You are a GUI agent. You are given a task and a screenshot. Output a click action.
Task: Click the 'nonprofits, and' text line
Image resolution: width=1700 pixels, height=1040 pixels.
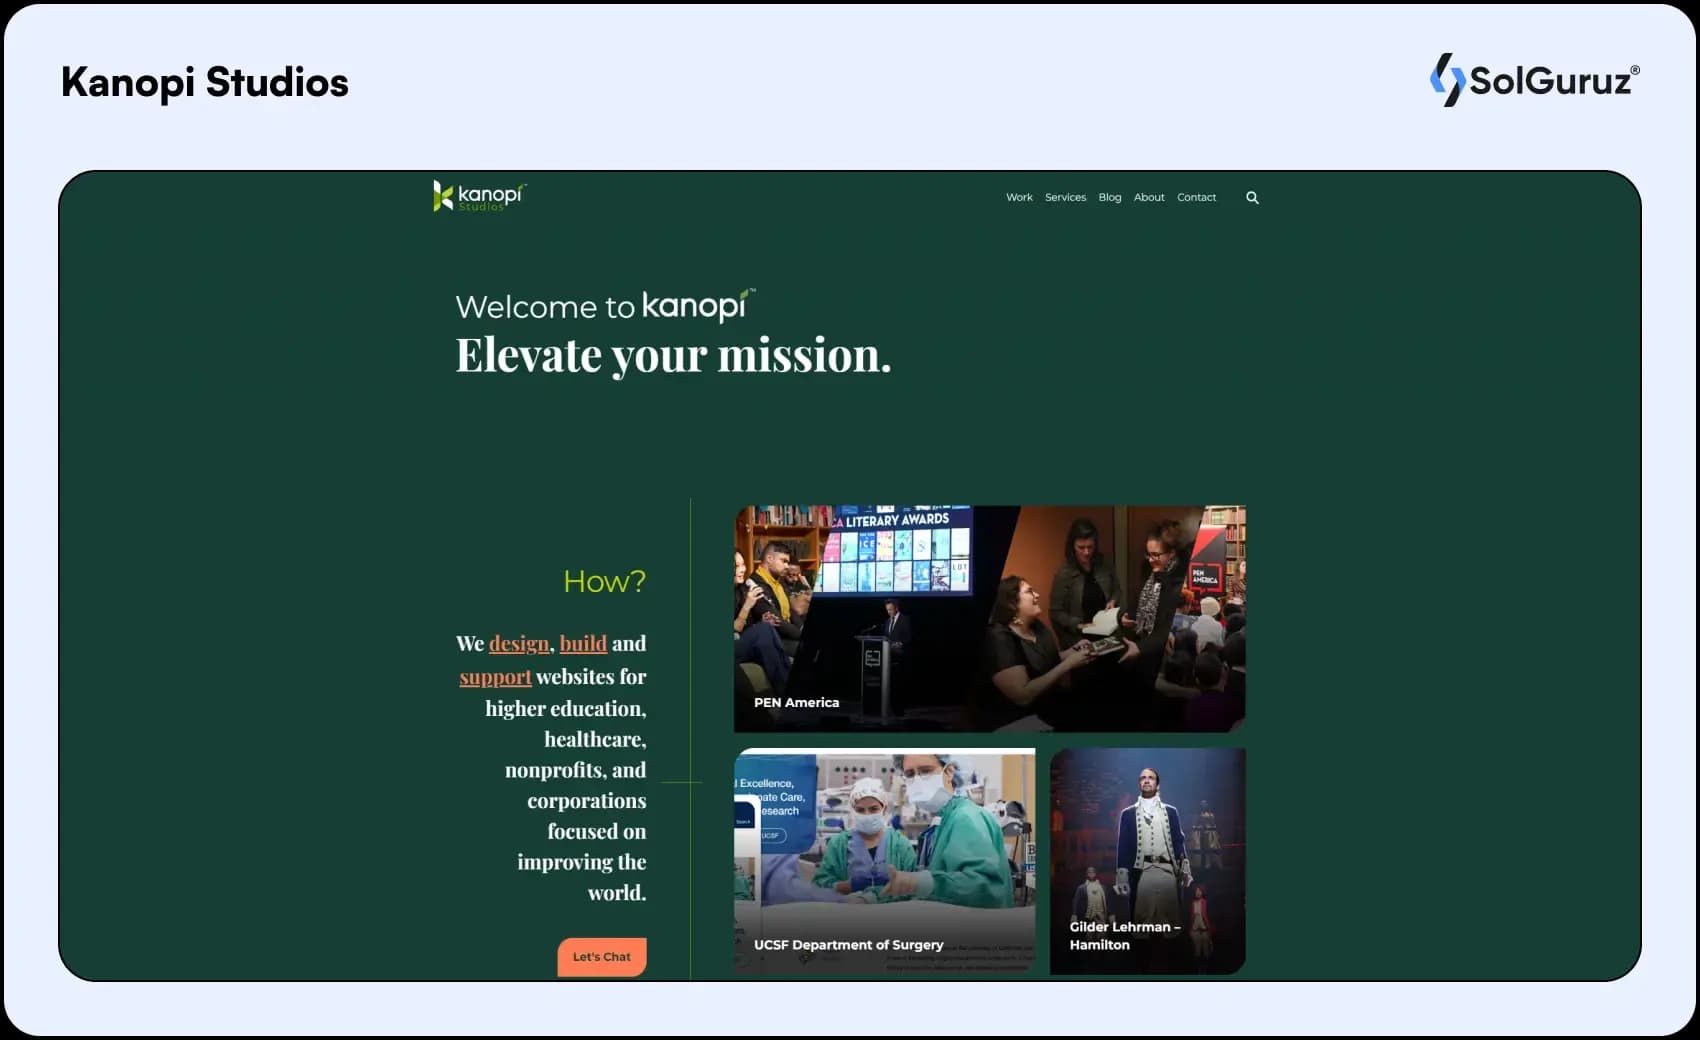point(575,770)
